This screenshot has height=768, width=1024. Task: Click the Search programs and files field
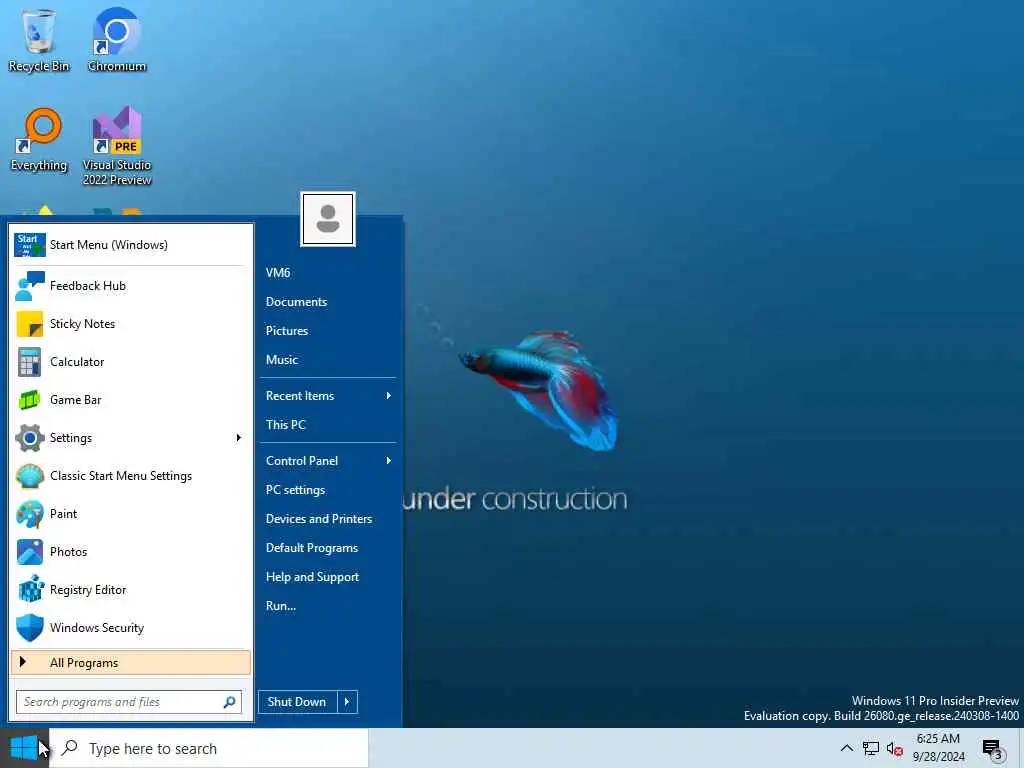tap(129, 702)
